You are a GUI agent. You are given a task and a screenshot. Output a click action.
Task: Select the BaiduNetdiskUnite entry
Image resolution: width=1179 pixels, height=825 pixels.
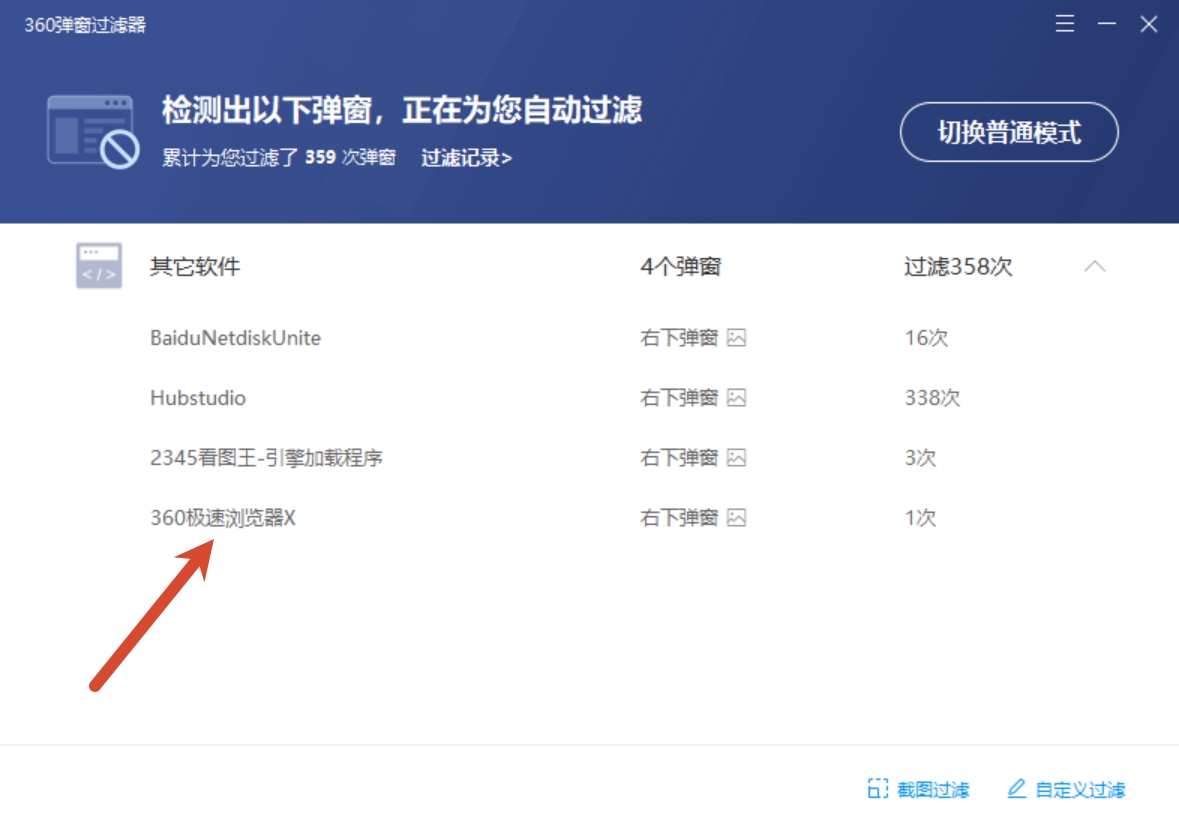[x=235, y=338]
